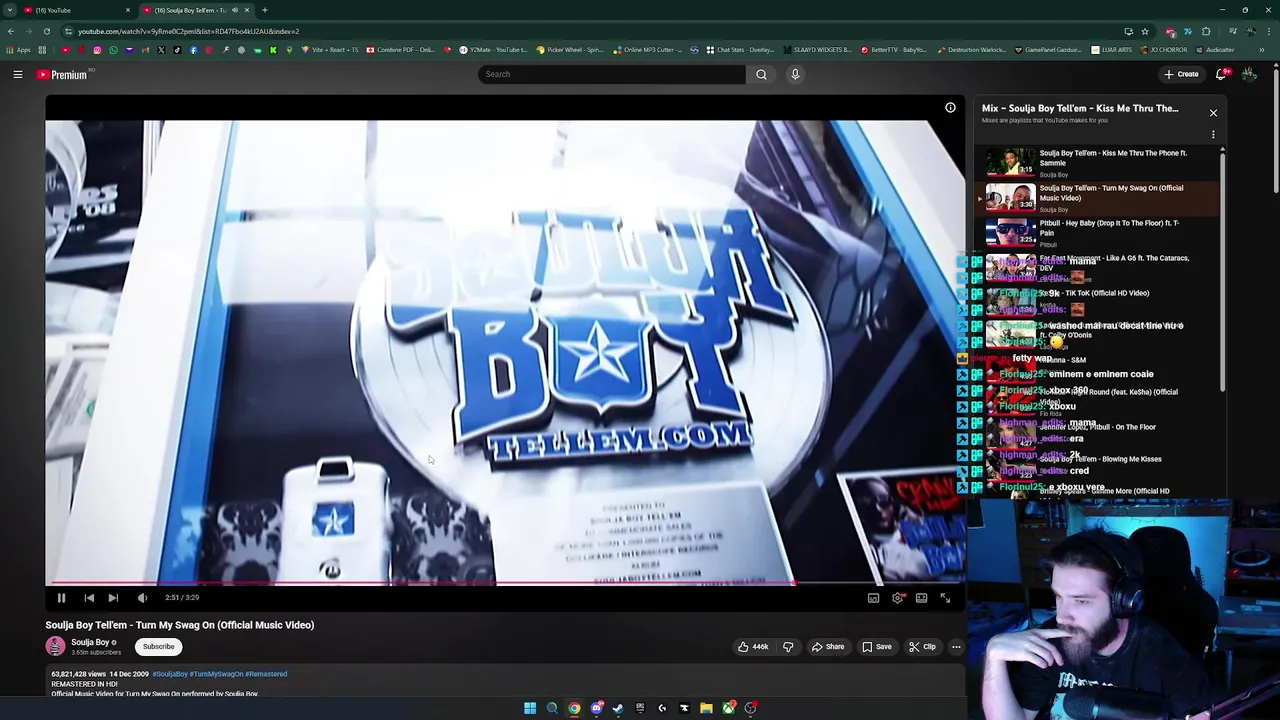Click the Mix playlist scrollbar
The width and height of the screenshot is (1280, 720).
[x=1222, y=270]
